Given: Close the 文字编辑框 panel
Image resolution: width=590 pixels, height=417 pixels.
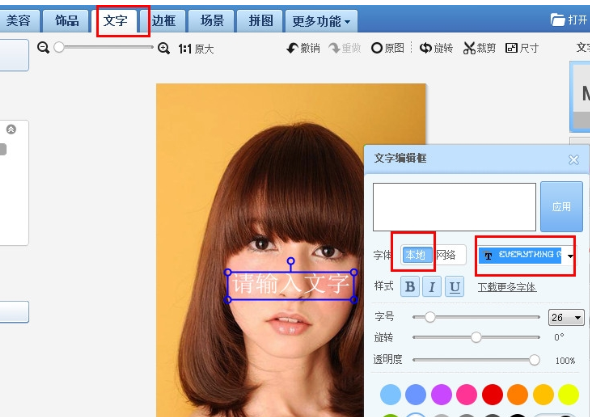Looking at the screenshot, I should coord(573,160).
